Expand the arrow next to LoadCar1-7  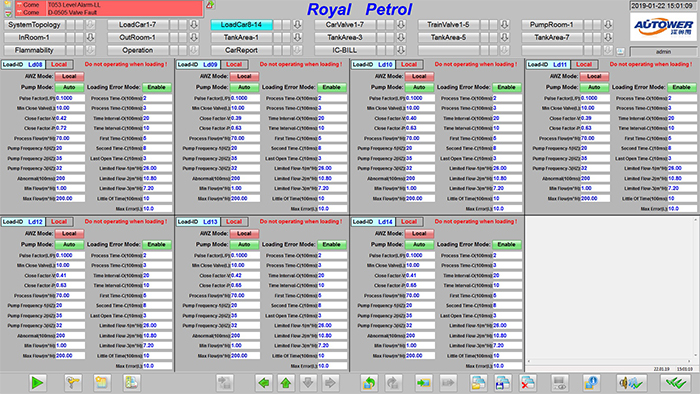[x=194, y=25]
